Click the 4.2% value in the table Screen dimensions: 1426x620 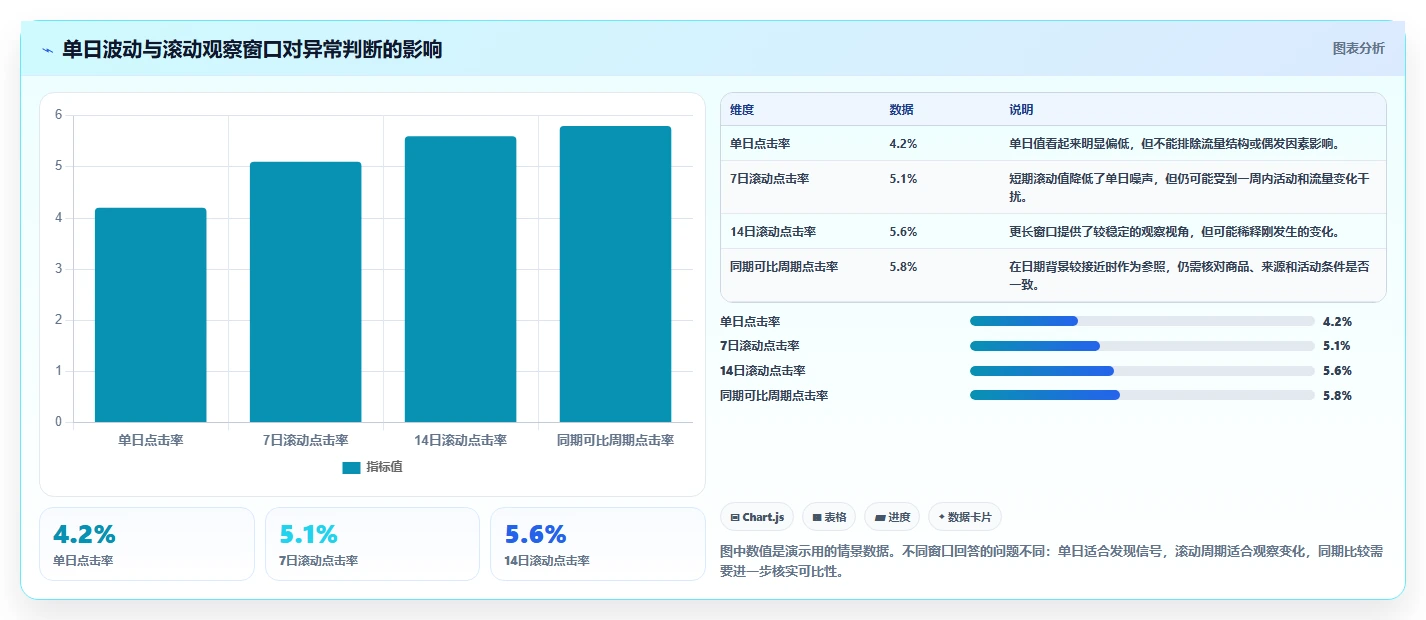[903, 143]
